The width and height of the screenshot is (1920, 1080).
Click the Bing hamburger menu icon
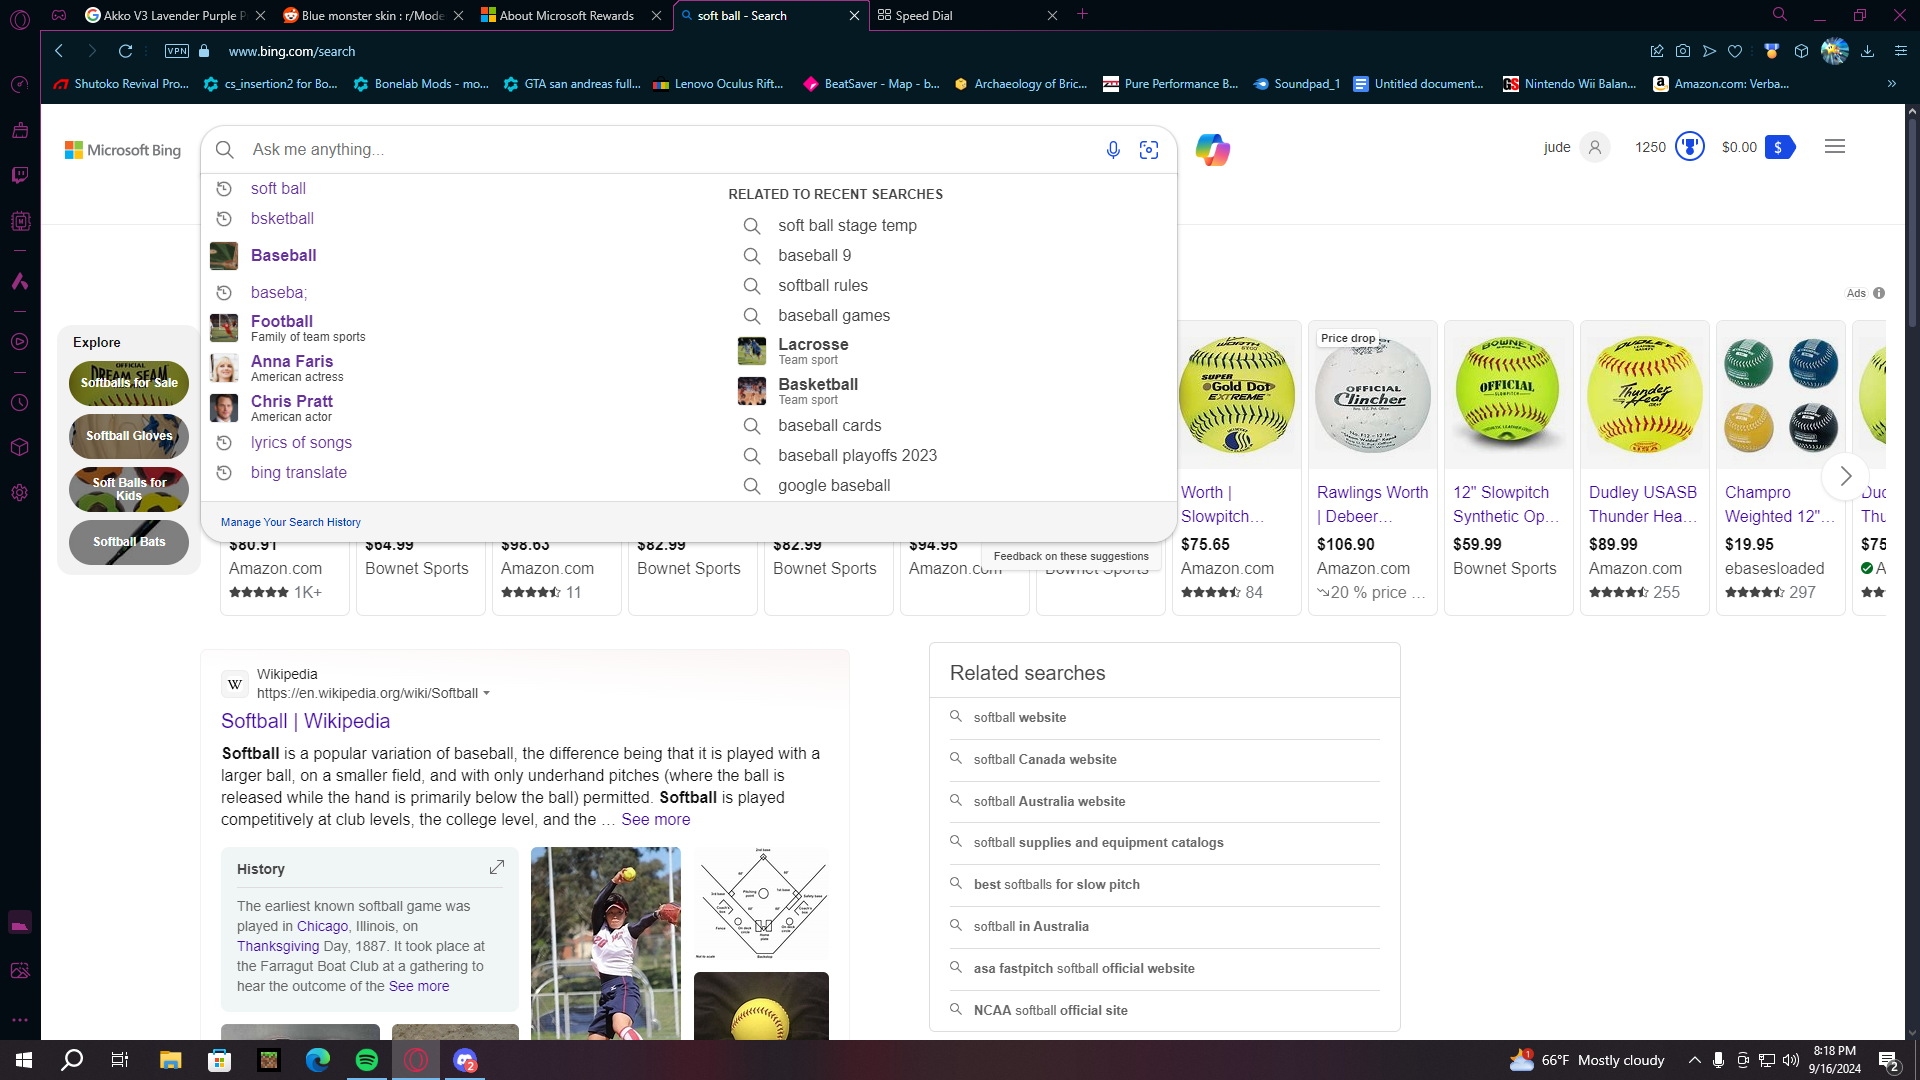1835,147
